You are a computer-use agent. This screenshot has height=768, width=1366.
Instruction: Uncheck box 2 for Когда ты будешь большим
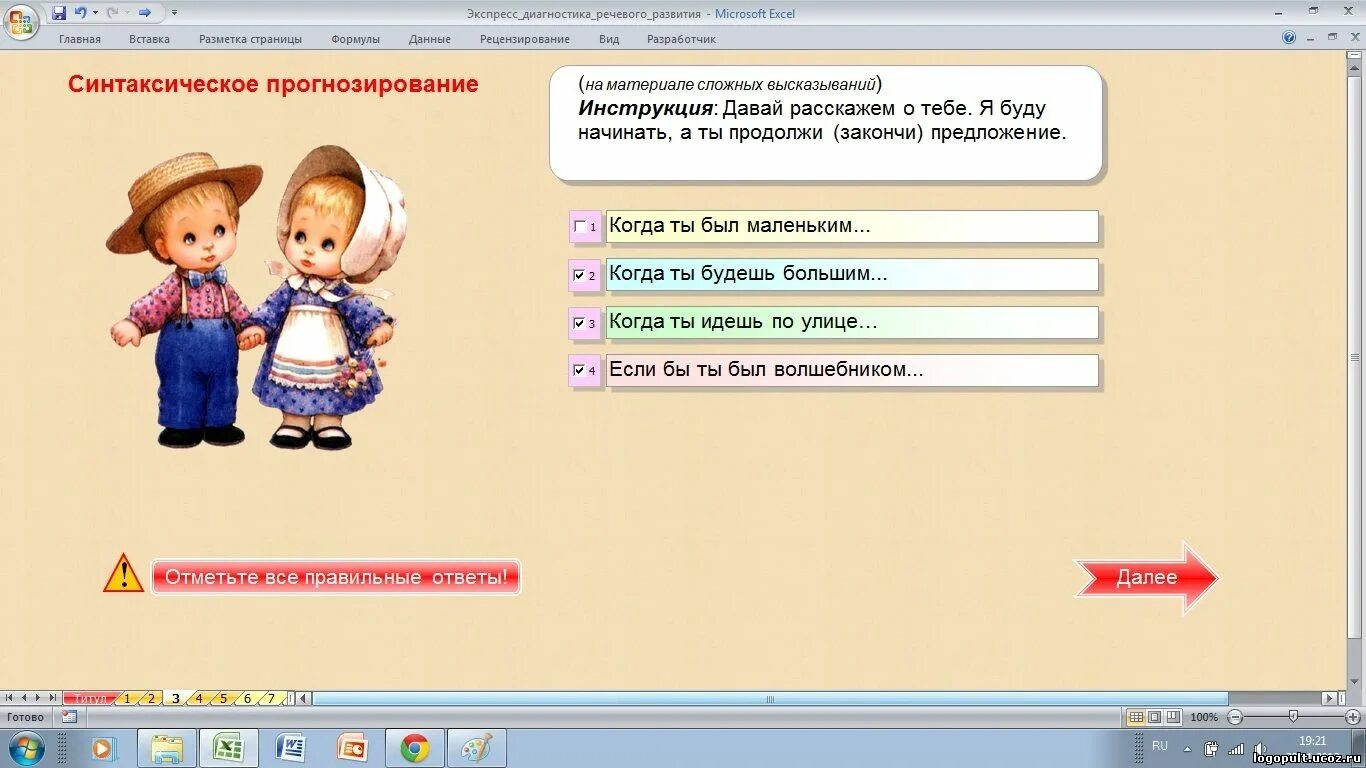pyautogui.click(x=579, y=275)
